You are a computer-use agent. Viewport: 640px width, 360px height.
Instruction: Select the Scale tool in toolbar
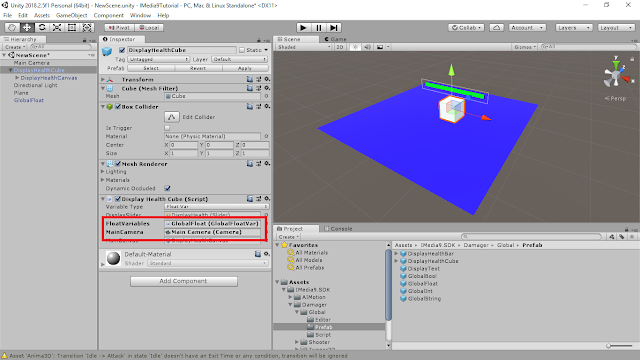[57, 27]
